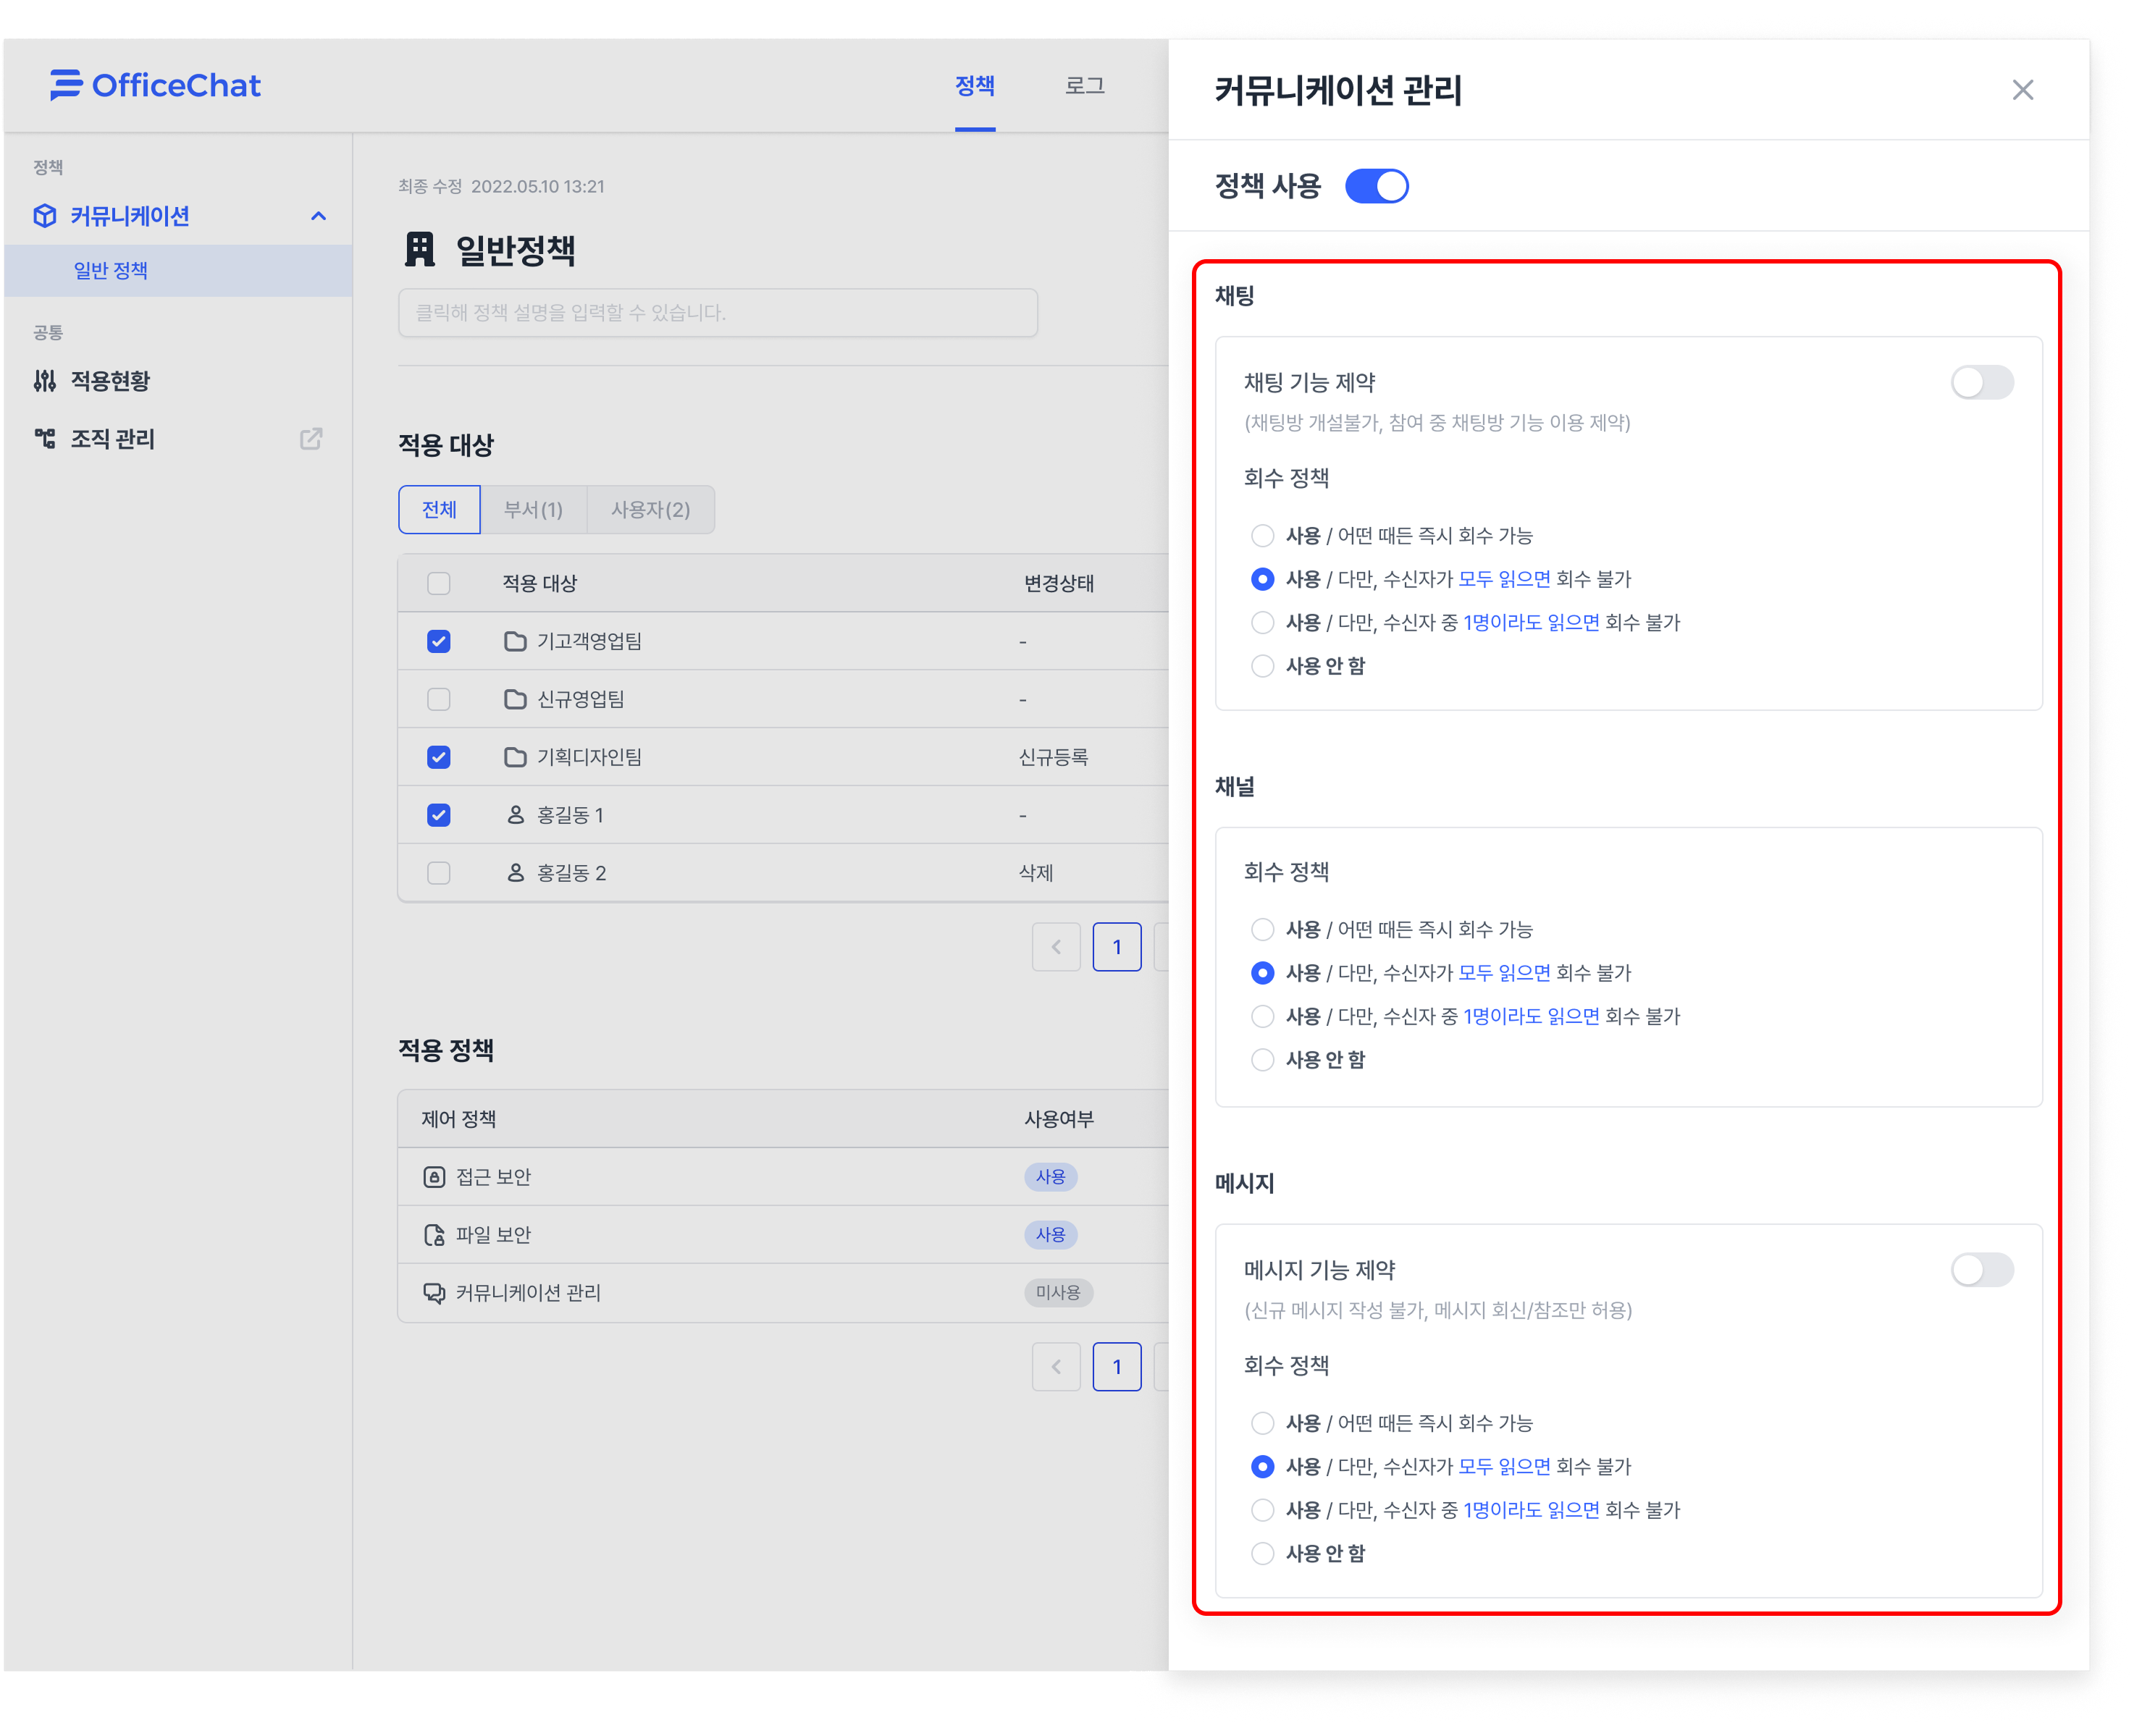Click the lock icon for 접근 보안
Image resolution: width=2142 pixels, height=1736 pixels.
point(434,1177)
